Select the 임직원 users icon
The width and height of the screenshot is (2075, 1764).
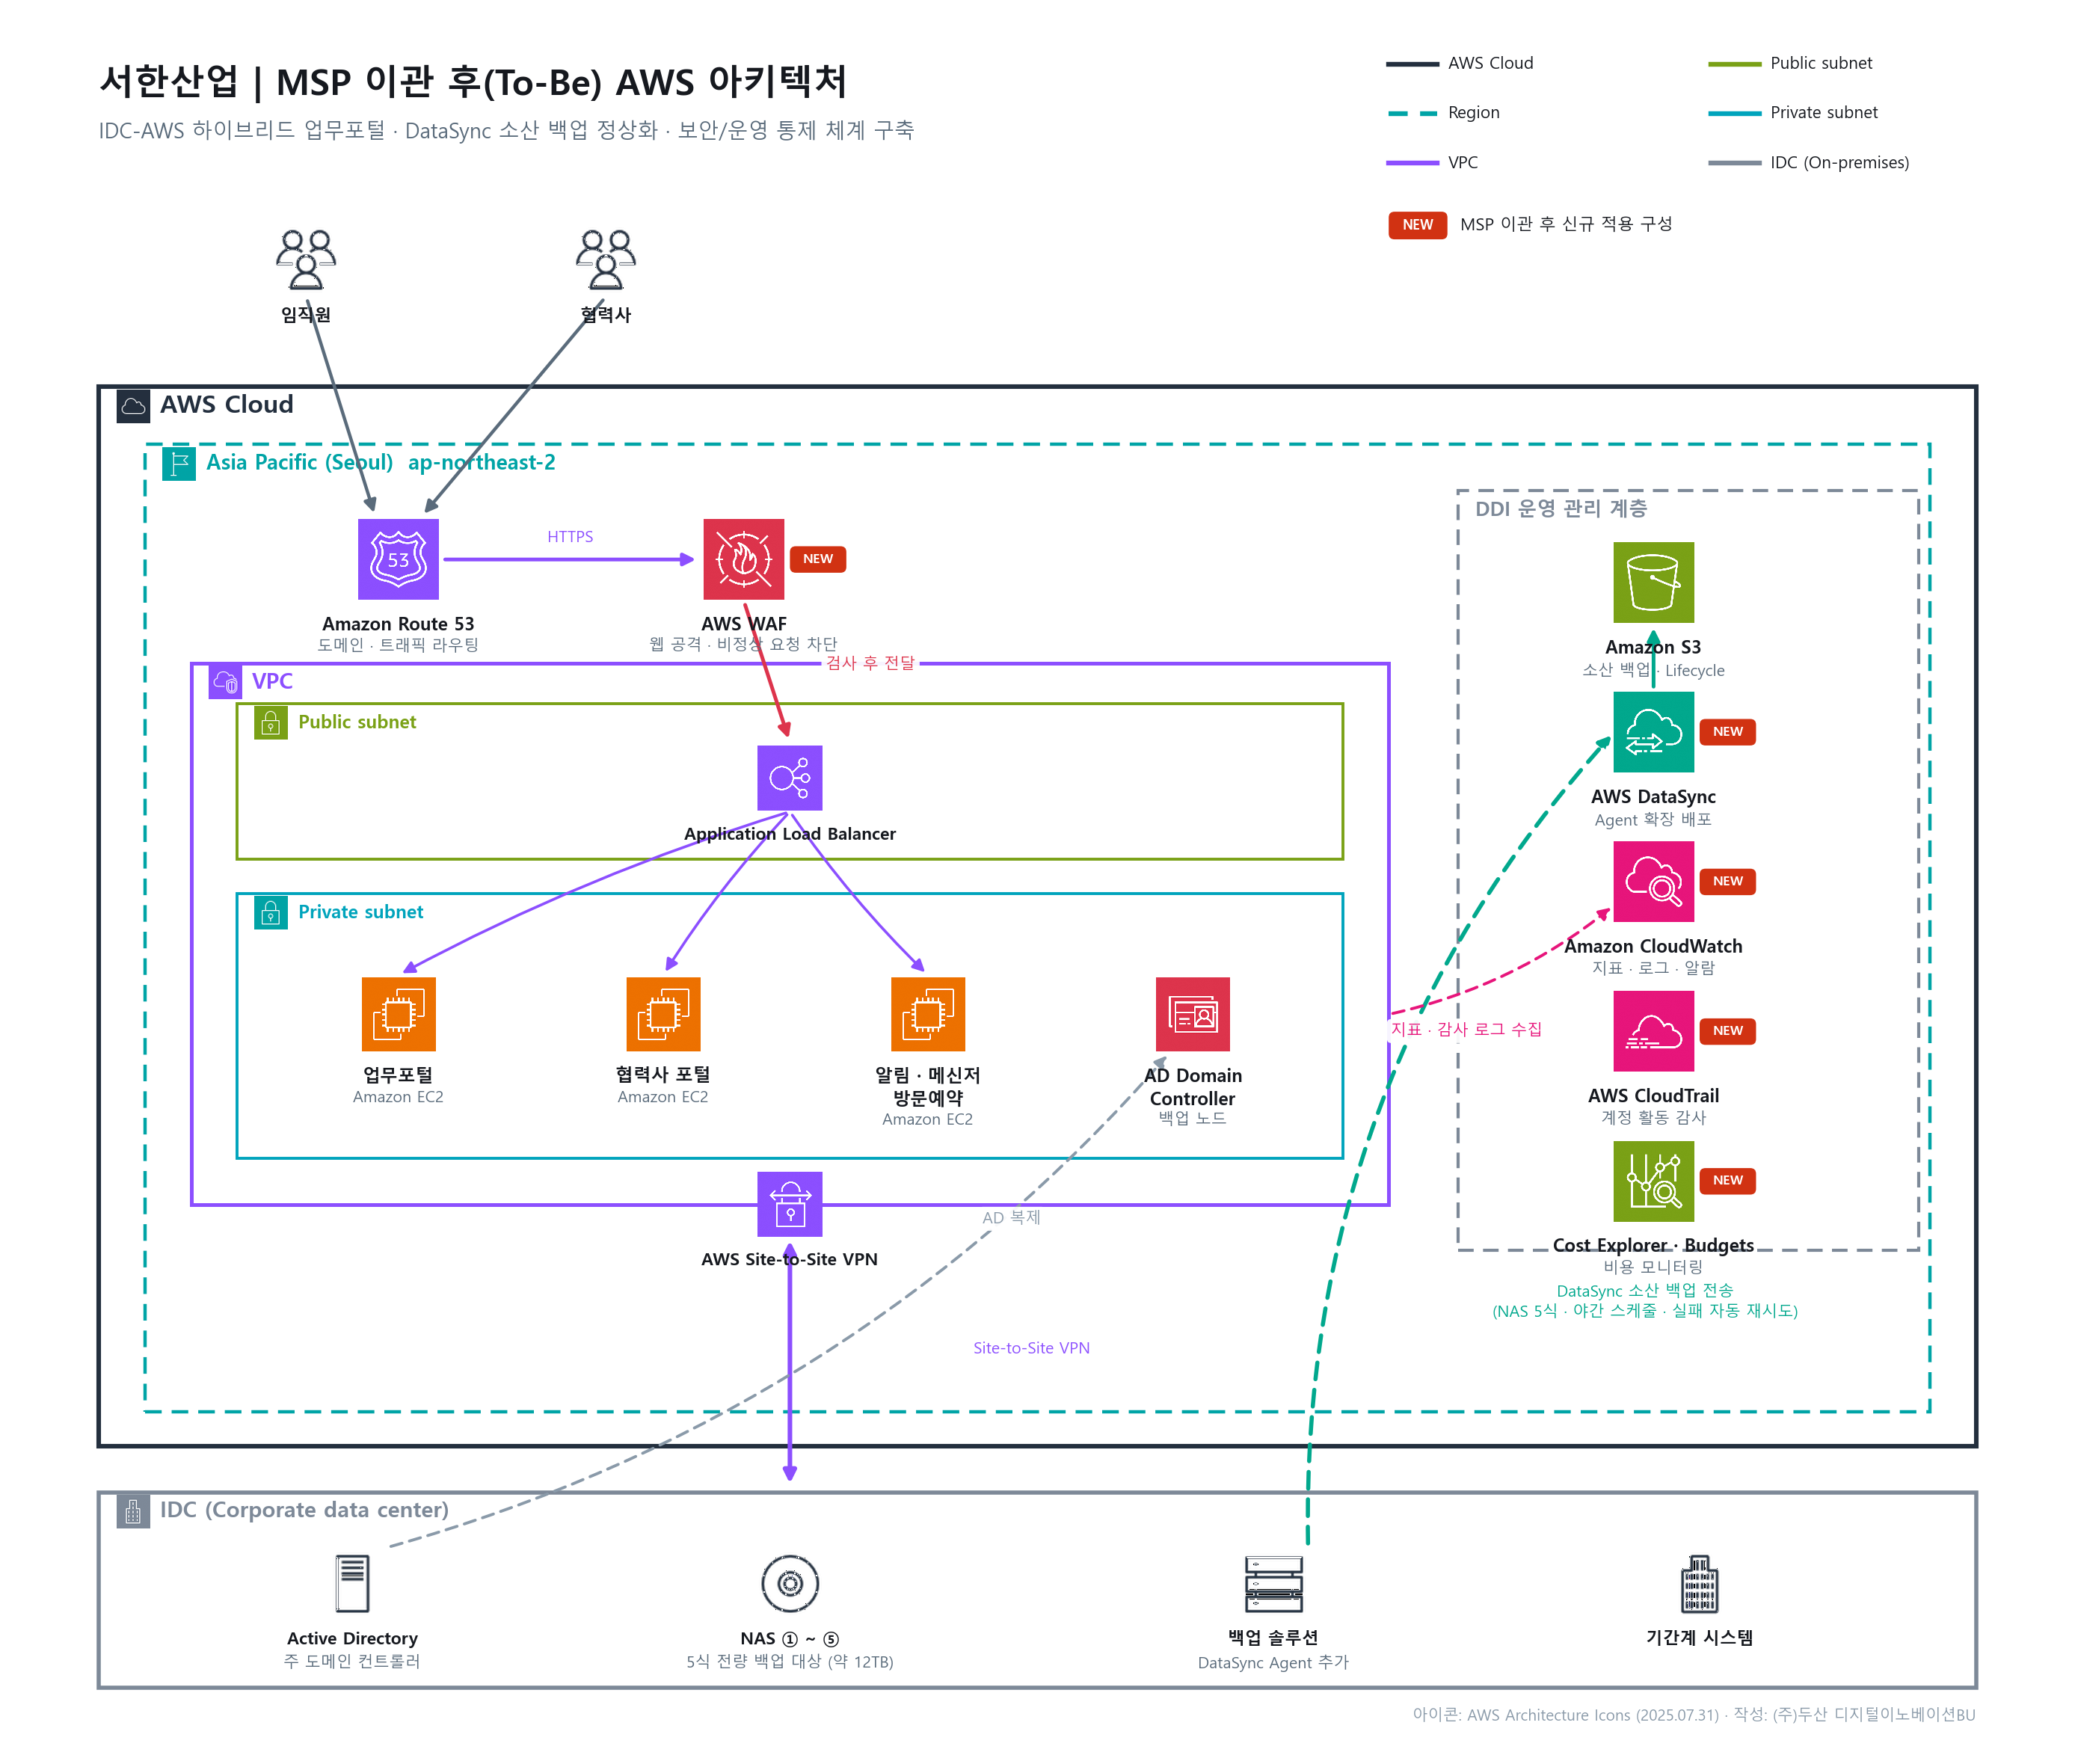306,260
